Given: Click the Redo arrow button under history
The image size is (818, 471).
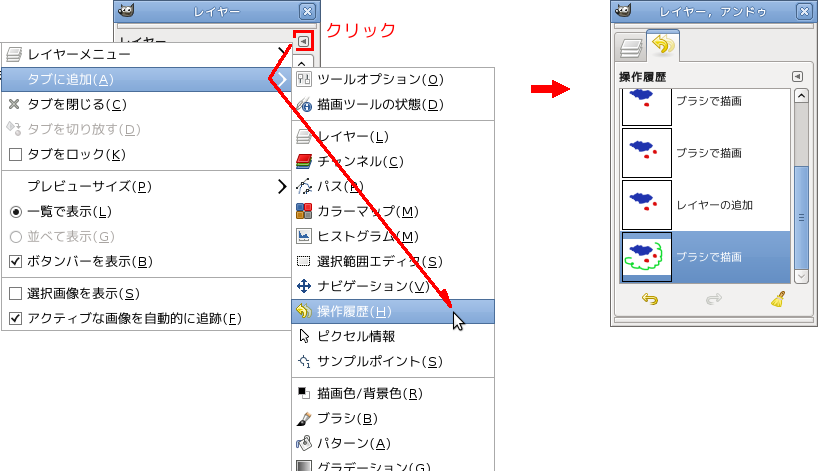Looking at the screenshot, I should pyautogui.click(x=714, y=299).
